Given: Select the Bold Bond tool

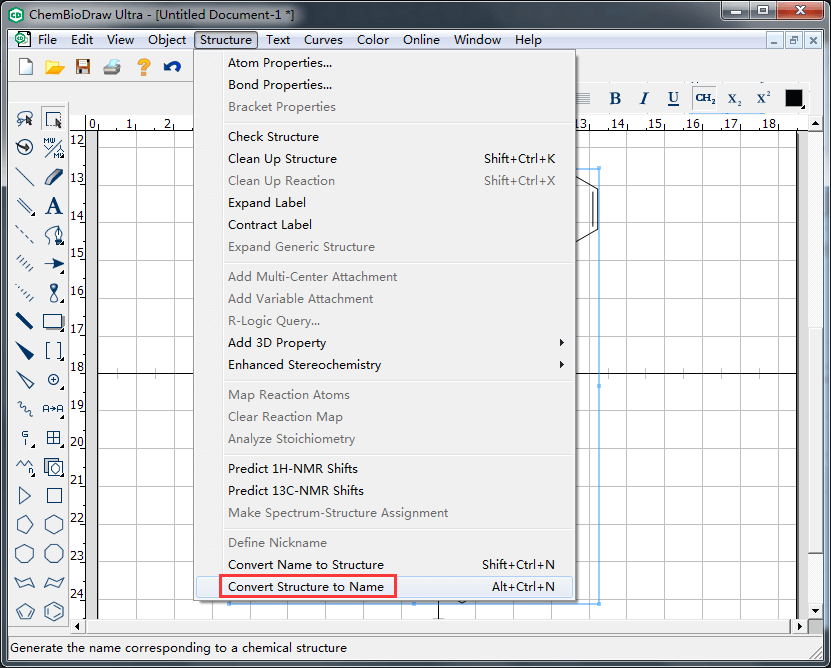Looking at the screenshot, I should [x=24, y=321].
